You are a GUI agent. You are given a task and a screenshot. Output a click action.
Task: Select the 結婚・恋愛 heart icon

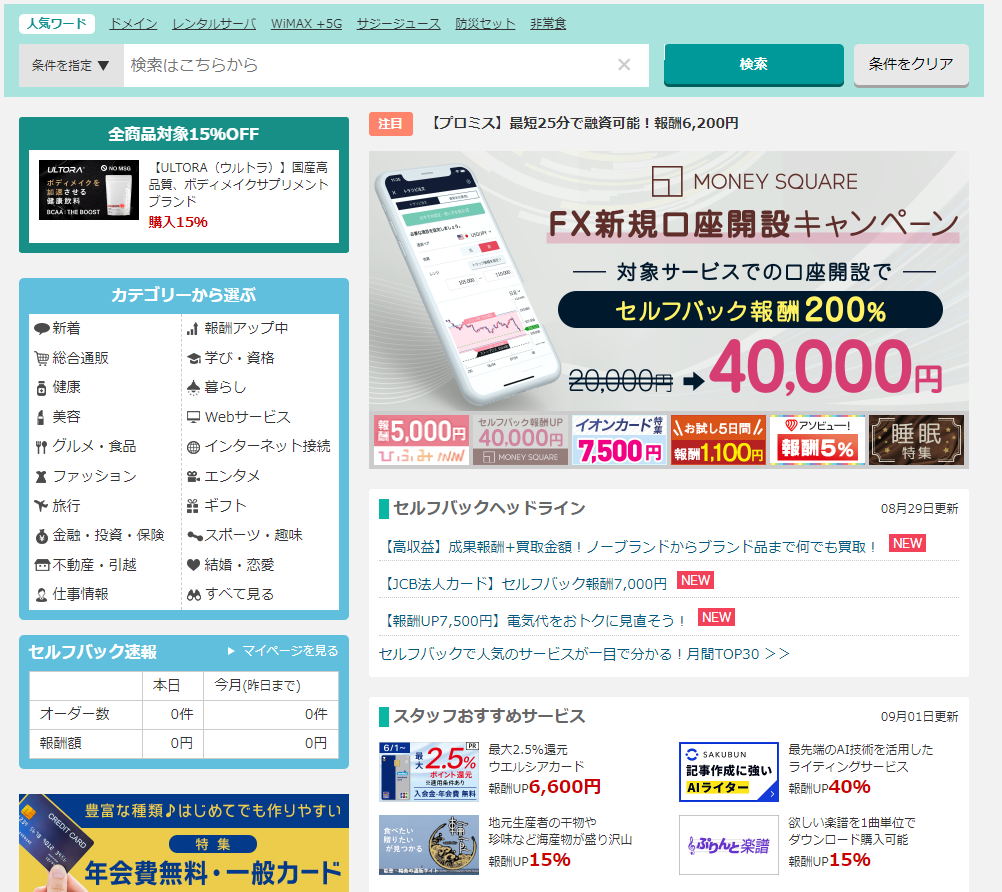194,565
